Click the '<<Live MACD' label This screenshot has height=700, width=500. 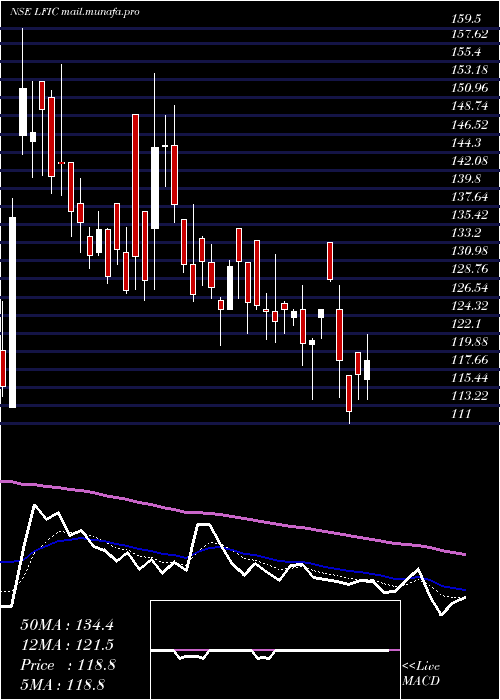421,674
